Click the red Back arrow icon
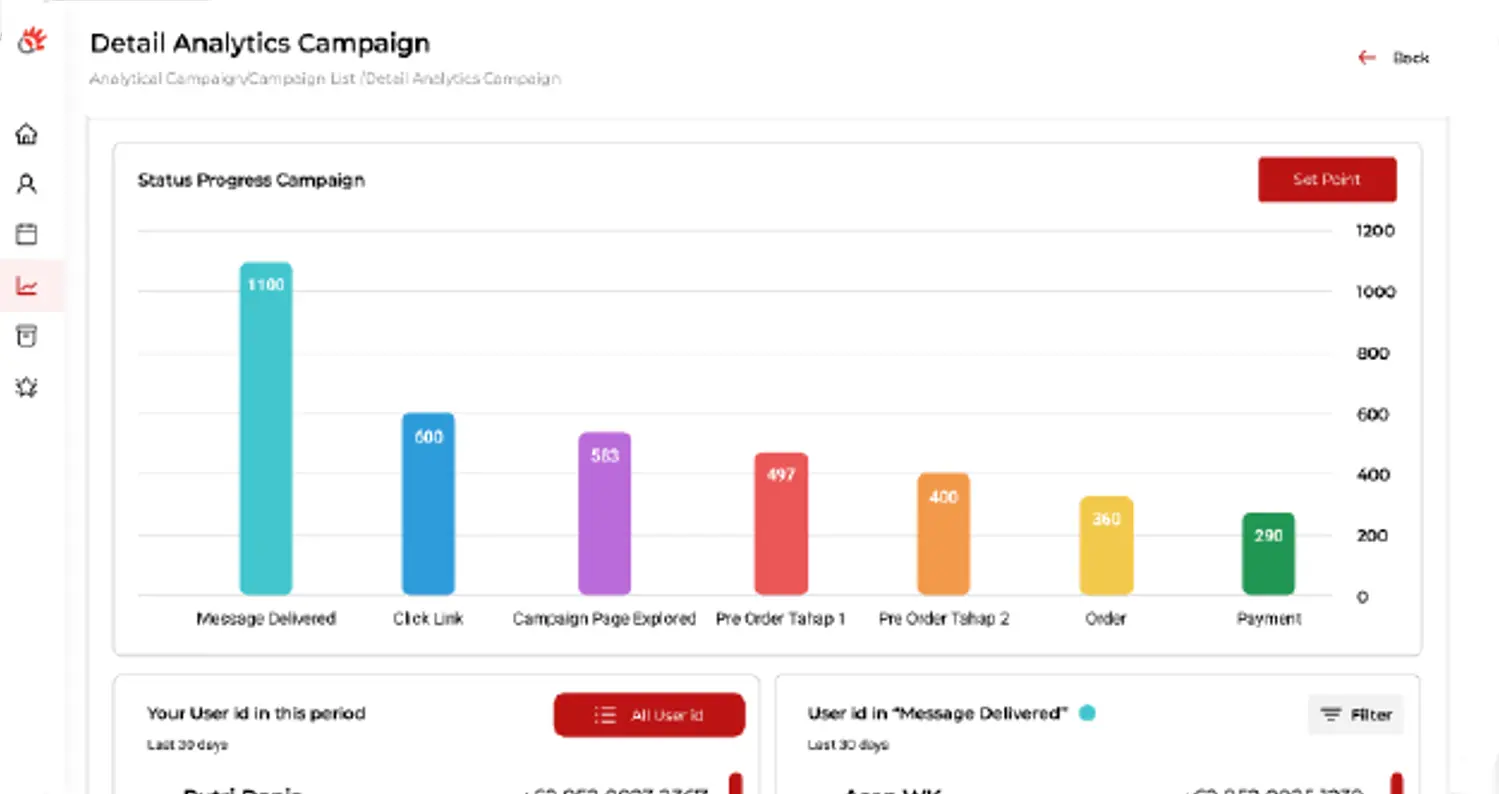 point(1367,58)
